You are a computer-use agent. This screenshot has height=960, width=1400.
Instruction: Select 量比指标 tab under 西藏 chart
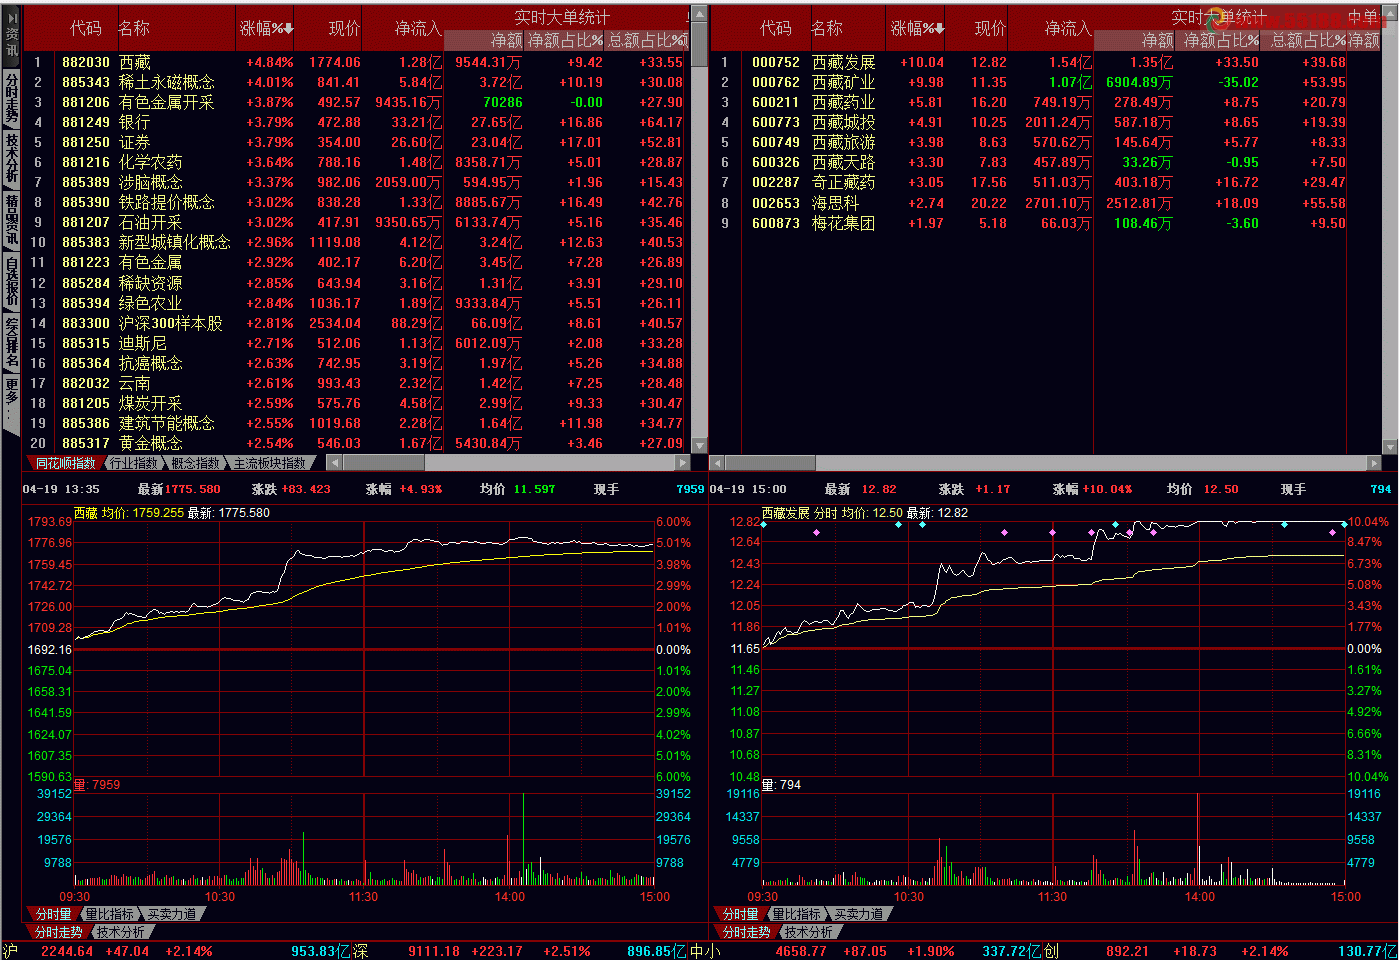click(109, 914)
